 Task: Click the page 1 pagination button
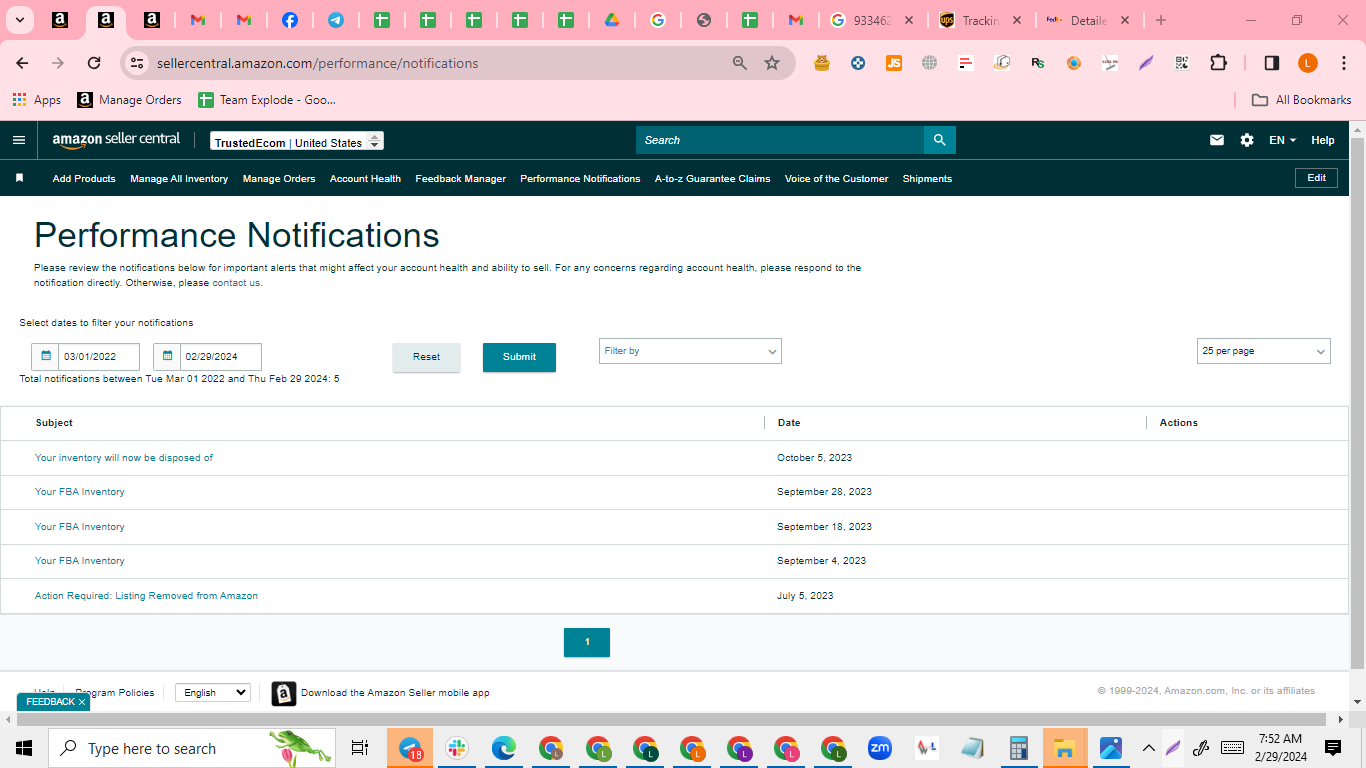pyautogui.click(x=587, y=642)
